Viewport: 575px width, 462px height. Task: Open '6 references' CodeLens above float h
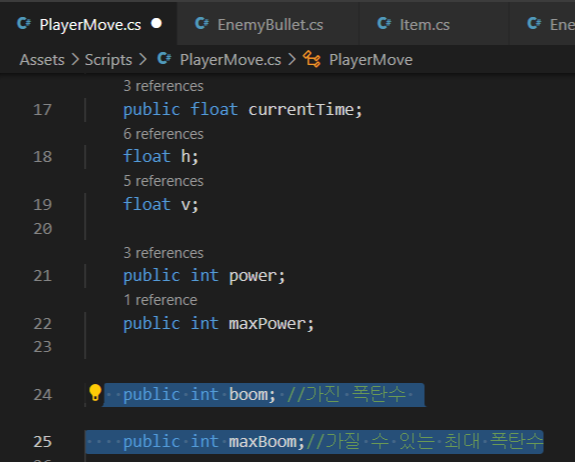[164, 134]
